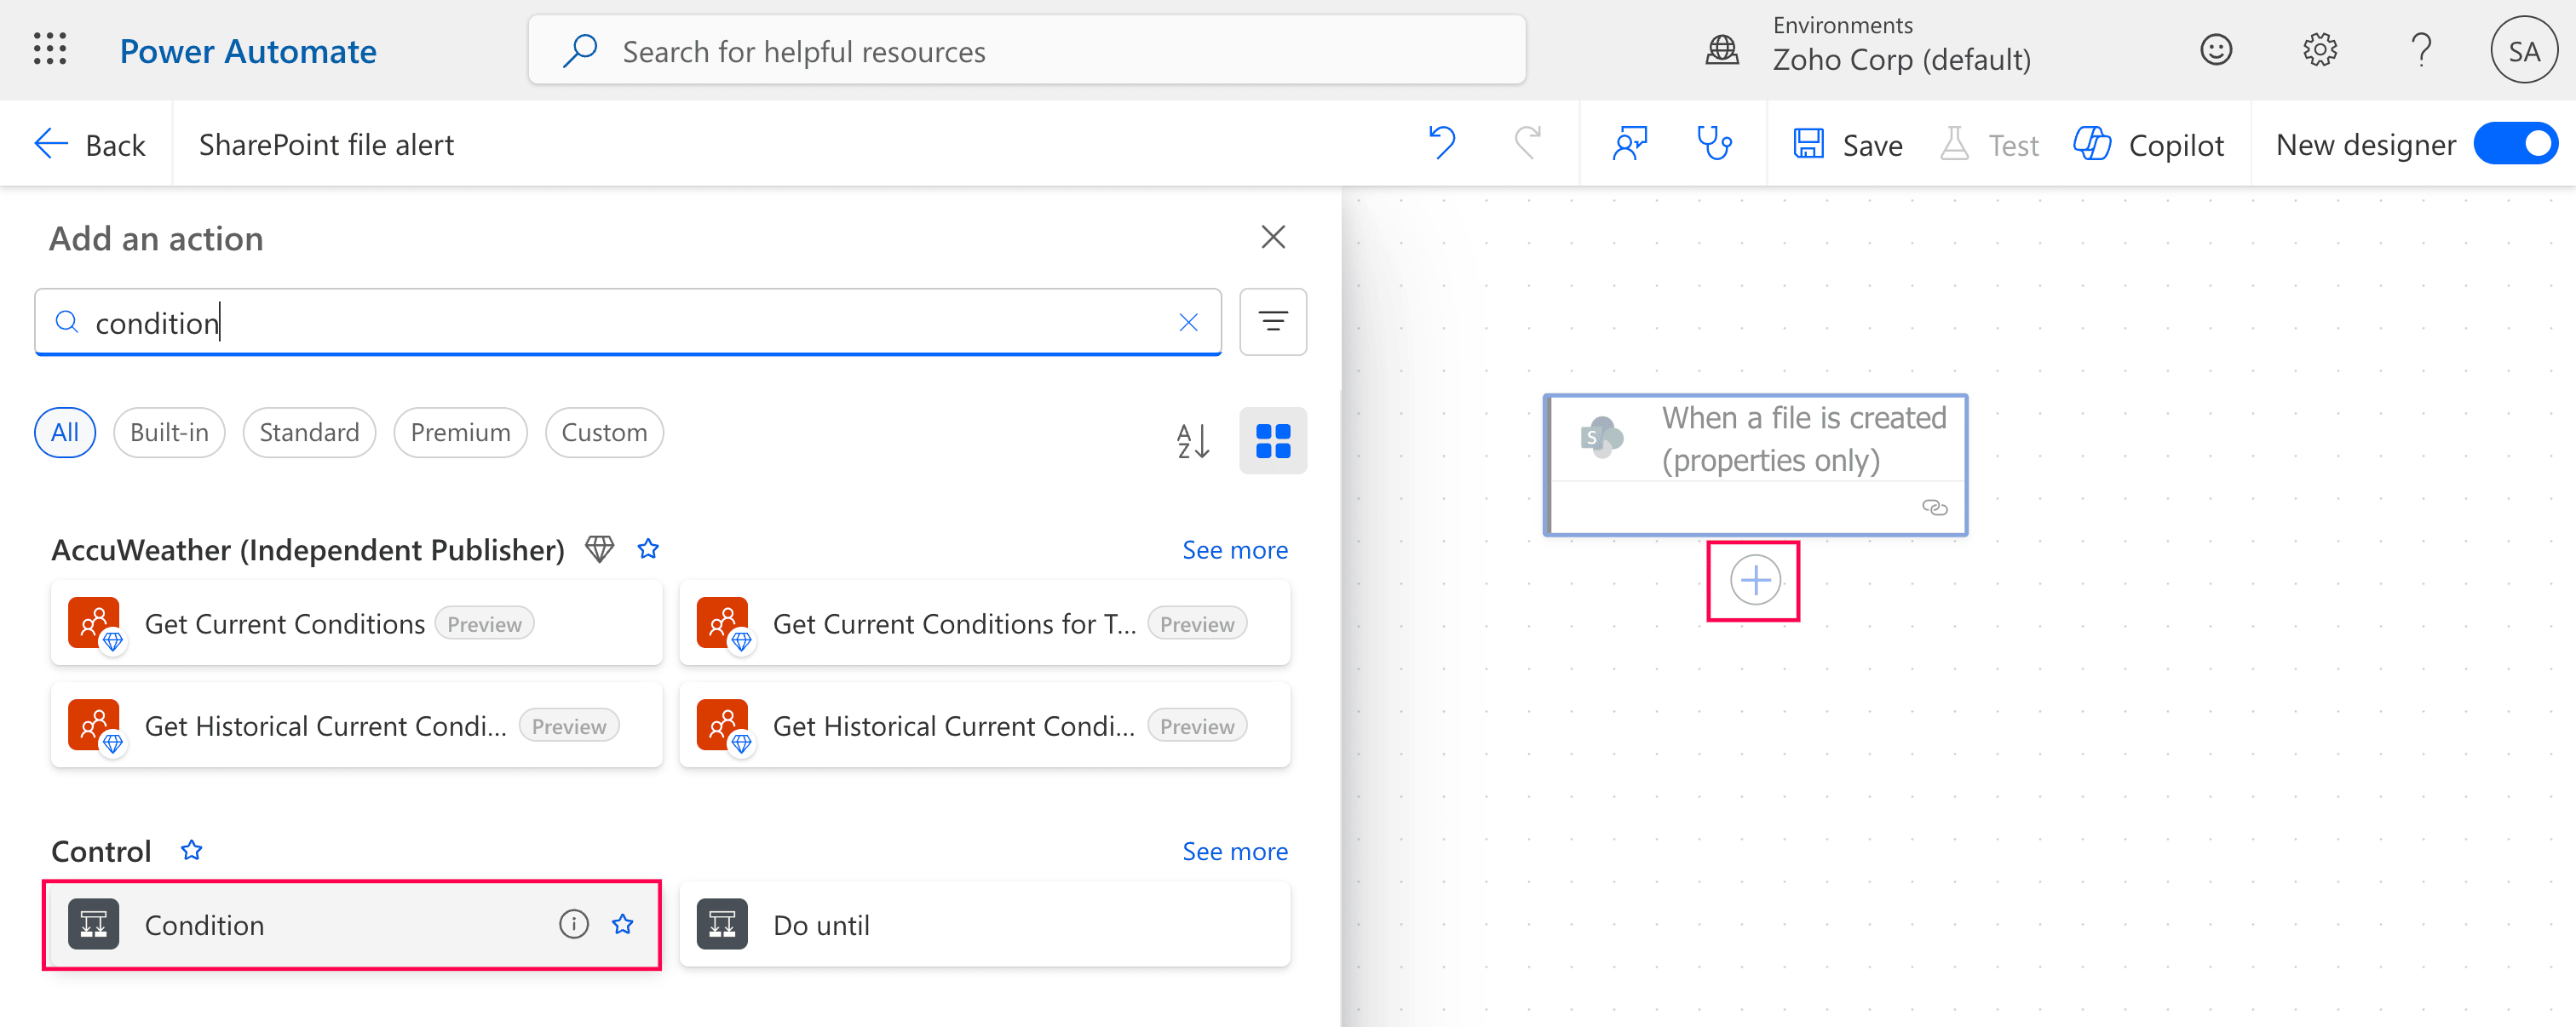This screenshot has height=1027, width=2576.
Task: Turn off the New designer toggle
Action: tap(2515, 143)
